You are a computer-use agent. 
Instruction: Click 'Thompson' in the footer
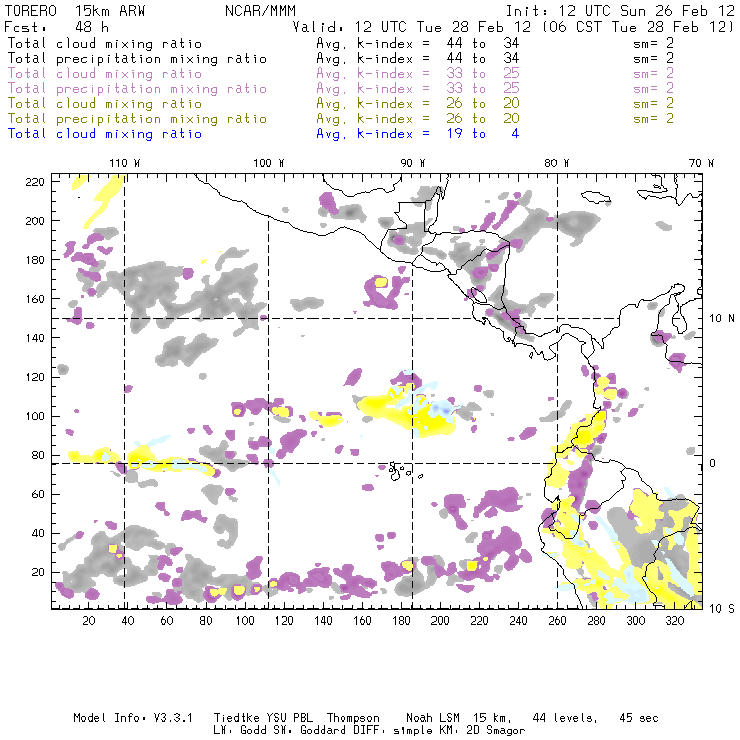pyautogui.click(x=353, y=718)
